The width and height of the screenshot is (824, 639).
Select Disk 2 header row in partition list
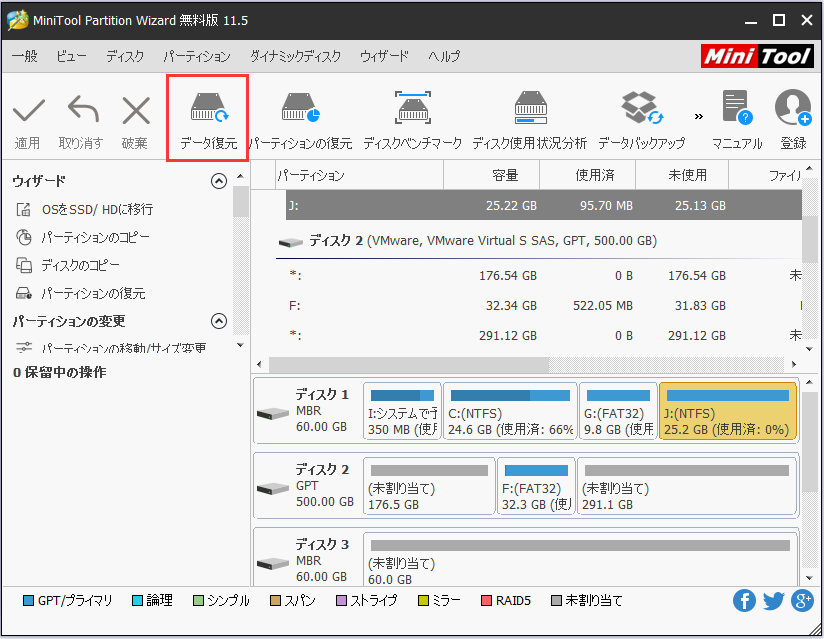[539, 241]
